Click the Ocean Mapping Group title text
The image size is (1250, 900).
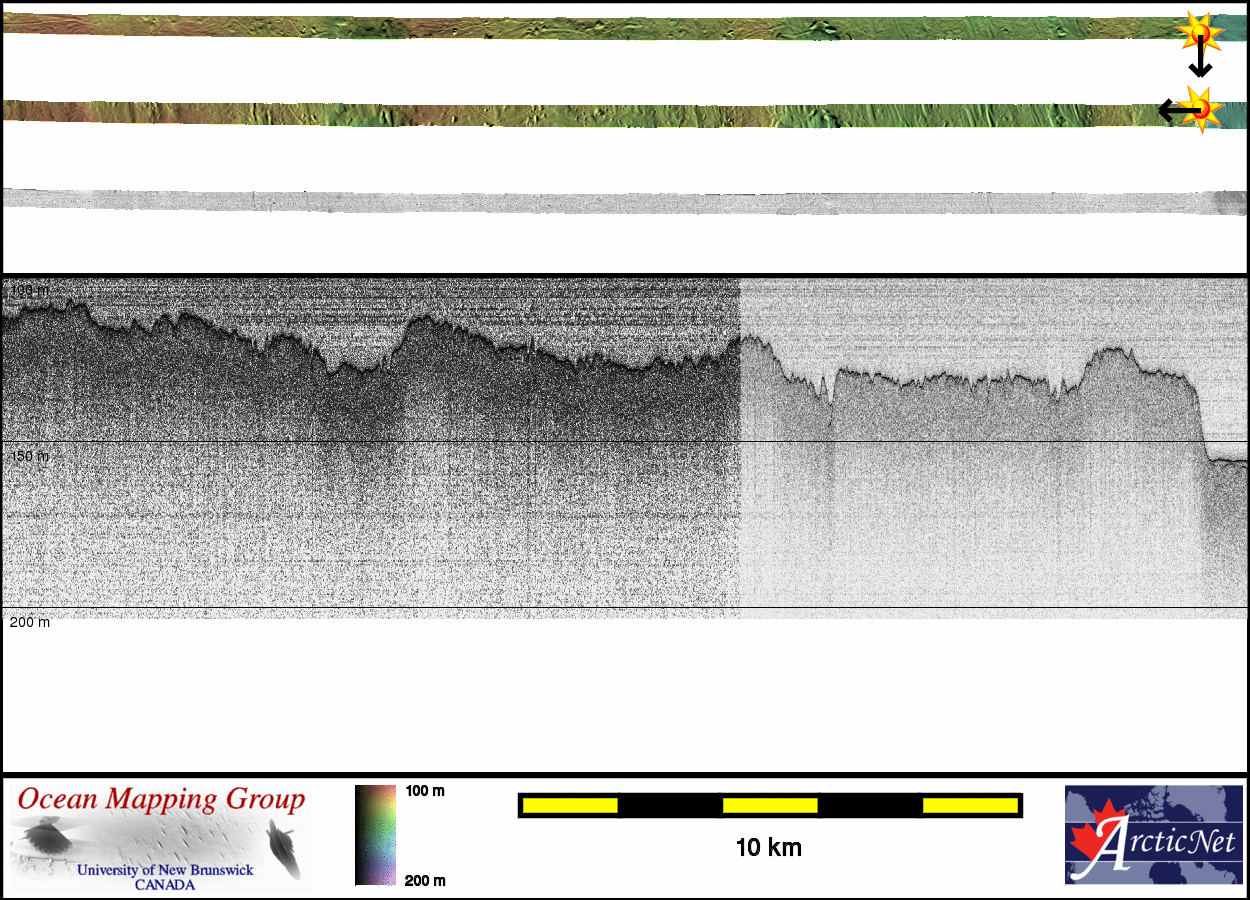coord(161,800)
